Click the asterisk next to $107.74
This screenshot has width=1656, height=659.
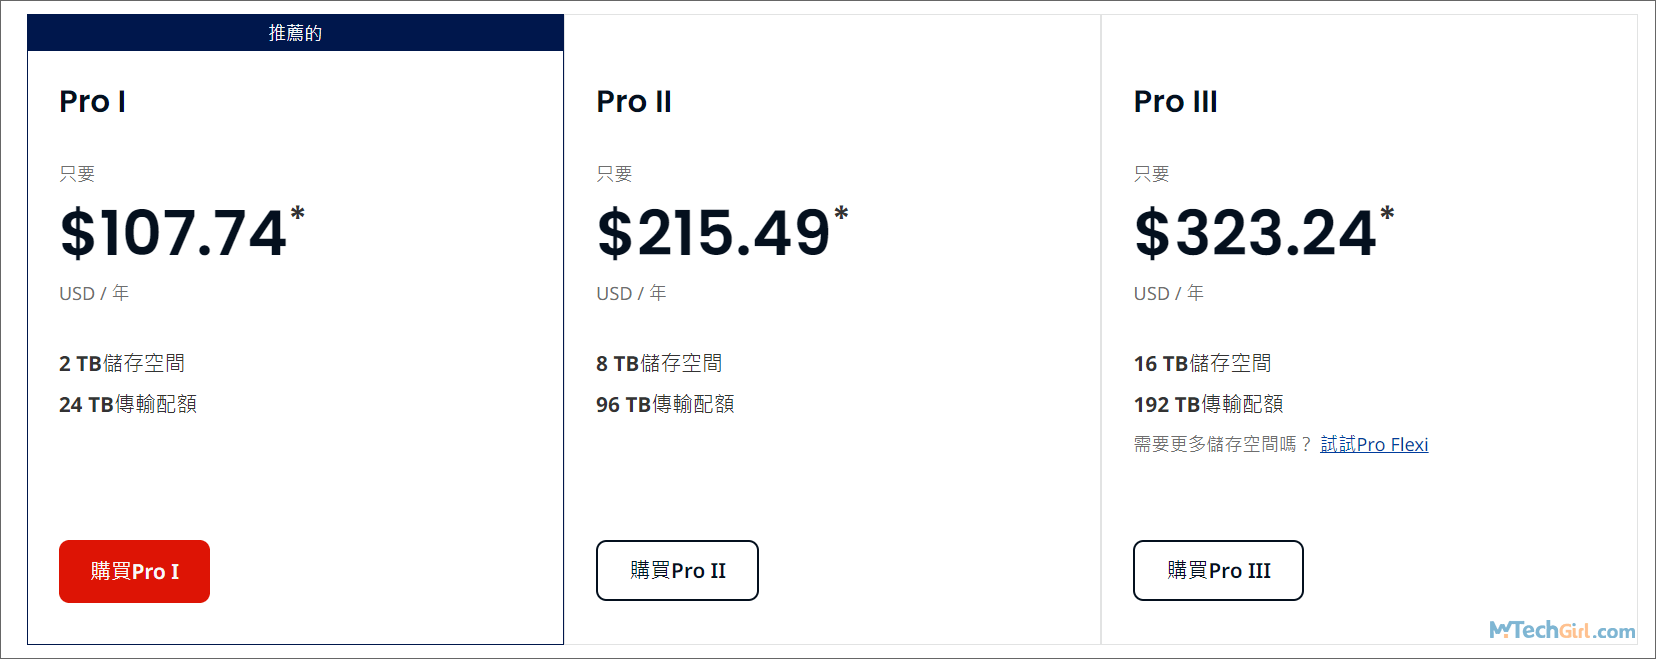pyautogui.click(x=297, y=214)
